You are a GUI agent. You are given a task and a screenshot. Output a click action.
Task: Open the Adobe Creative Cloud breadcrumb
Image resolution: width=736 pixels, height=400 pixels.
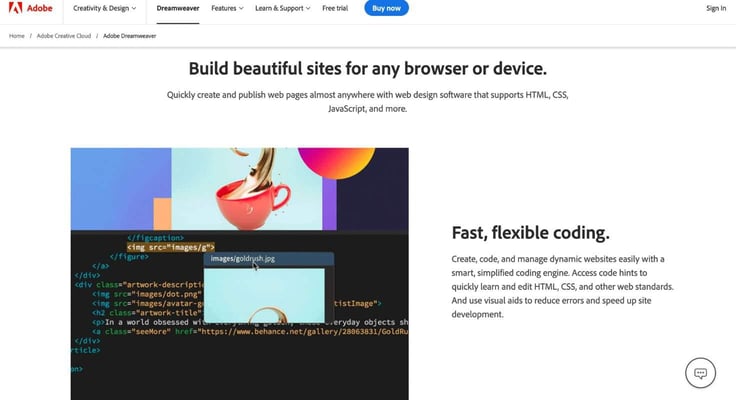coord(64,36)
